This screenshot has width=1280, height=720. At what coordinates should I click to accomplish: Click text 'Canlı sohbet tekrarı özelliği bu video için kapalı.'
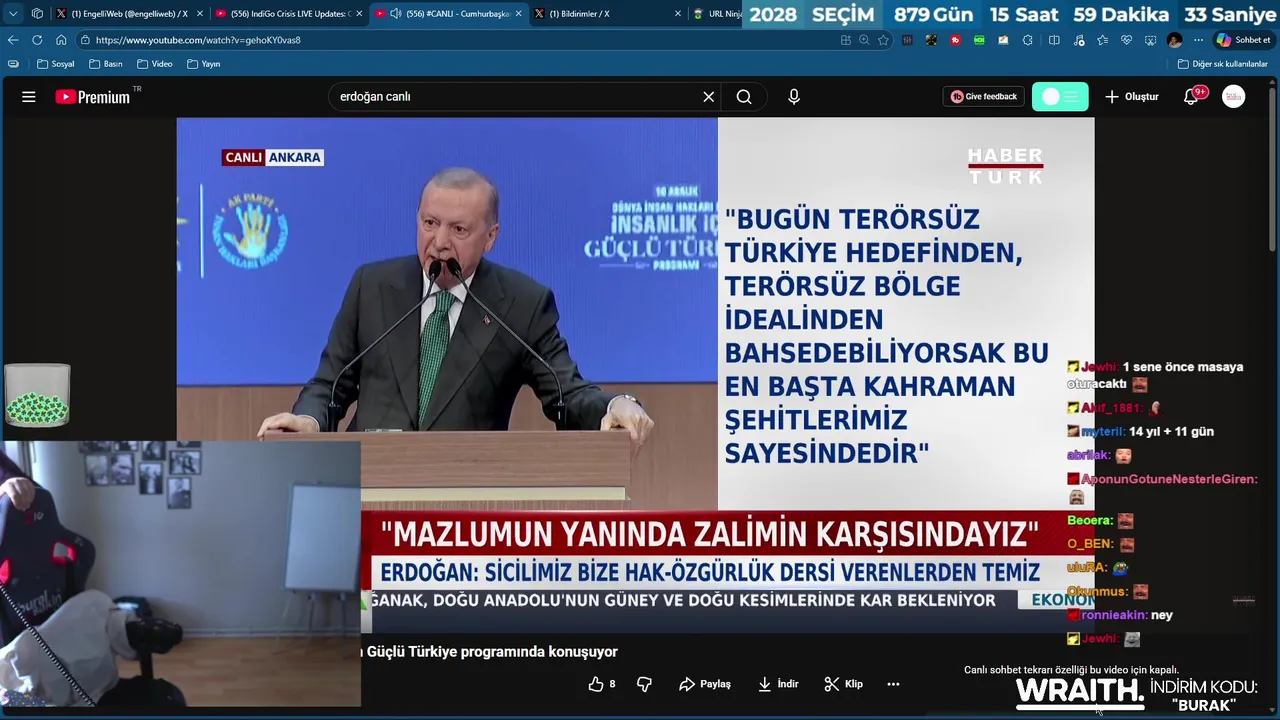click(1071, 670)
